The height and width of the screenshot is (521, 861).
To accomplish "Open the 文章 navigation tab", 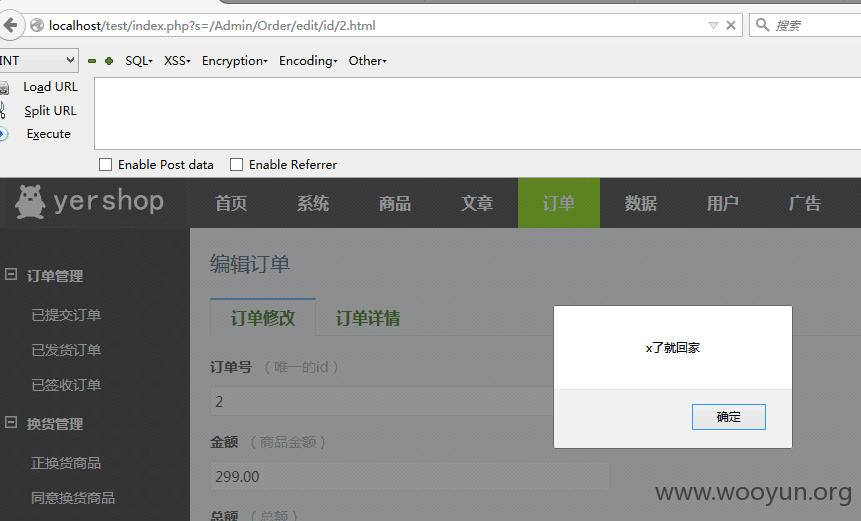I will click(x=477, y=203).
